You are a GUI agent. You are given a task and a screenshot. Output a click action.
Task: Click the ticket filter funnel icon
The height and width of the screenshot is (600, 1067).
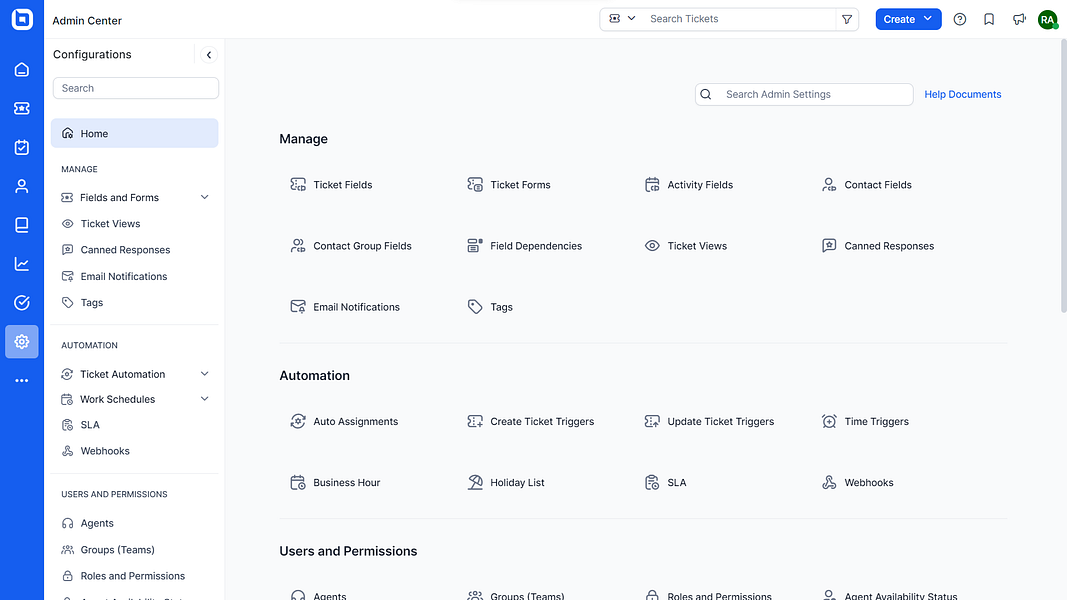[x=847, y=19]
